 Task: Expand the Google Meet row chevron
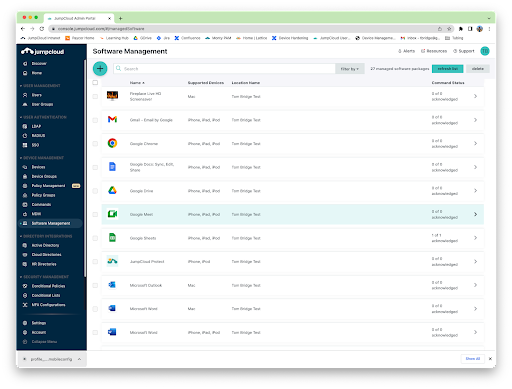click(475, 214)
